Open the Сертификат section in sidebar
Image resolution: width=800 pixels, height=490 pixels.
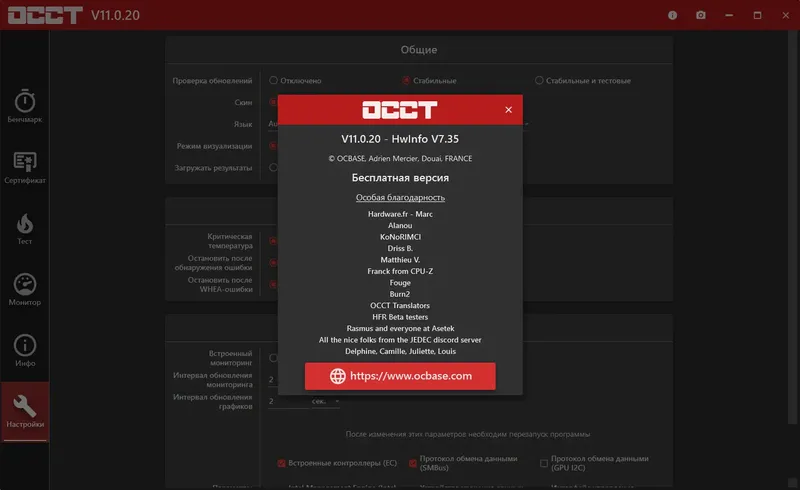[24, 168]
